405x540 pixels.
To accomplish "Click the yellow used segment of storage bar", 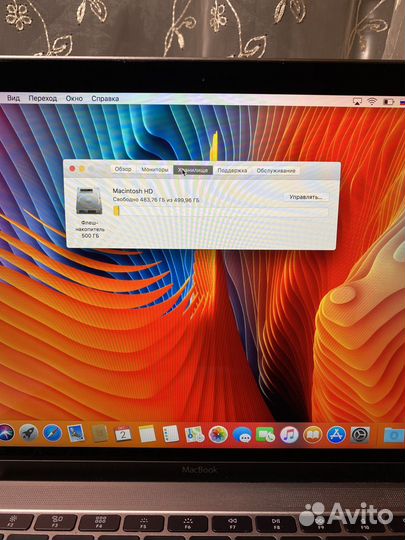I will click(x=116, y=211).
